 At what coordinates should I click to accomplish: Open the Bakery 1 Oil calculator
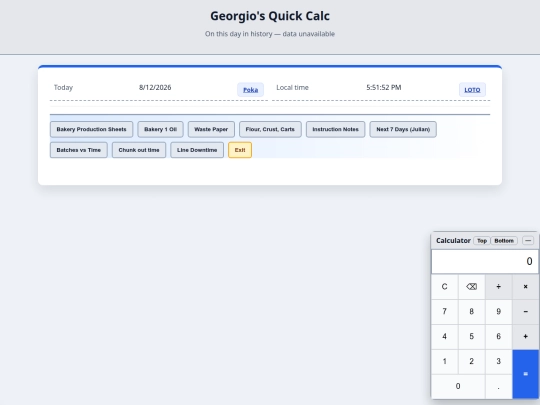coord(160,129)
